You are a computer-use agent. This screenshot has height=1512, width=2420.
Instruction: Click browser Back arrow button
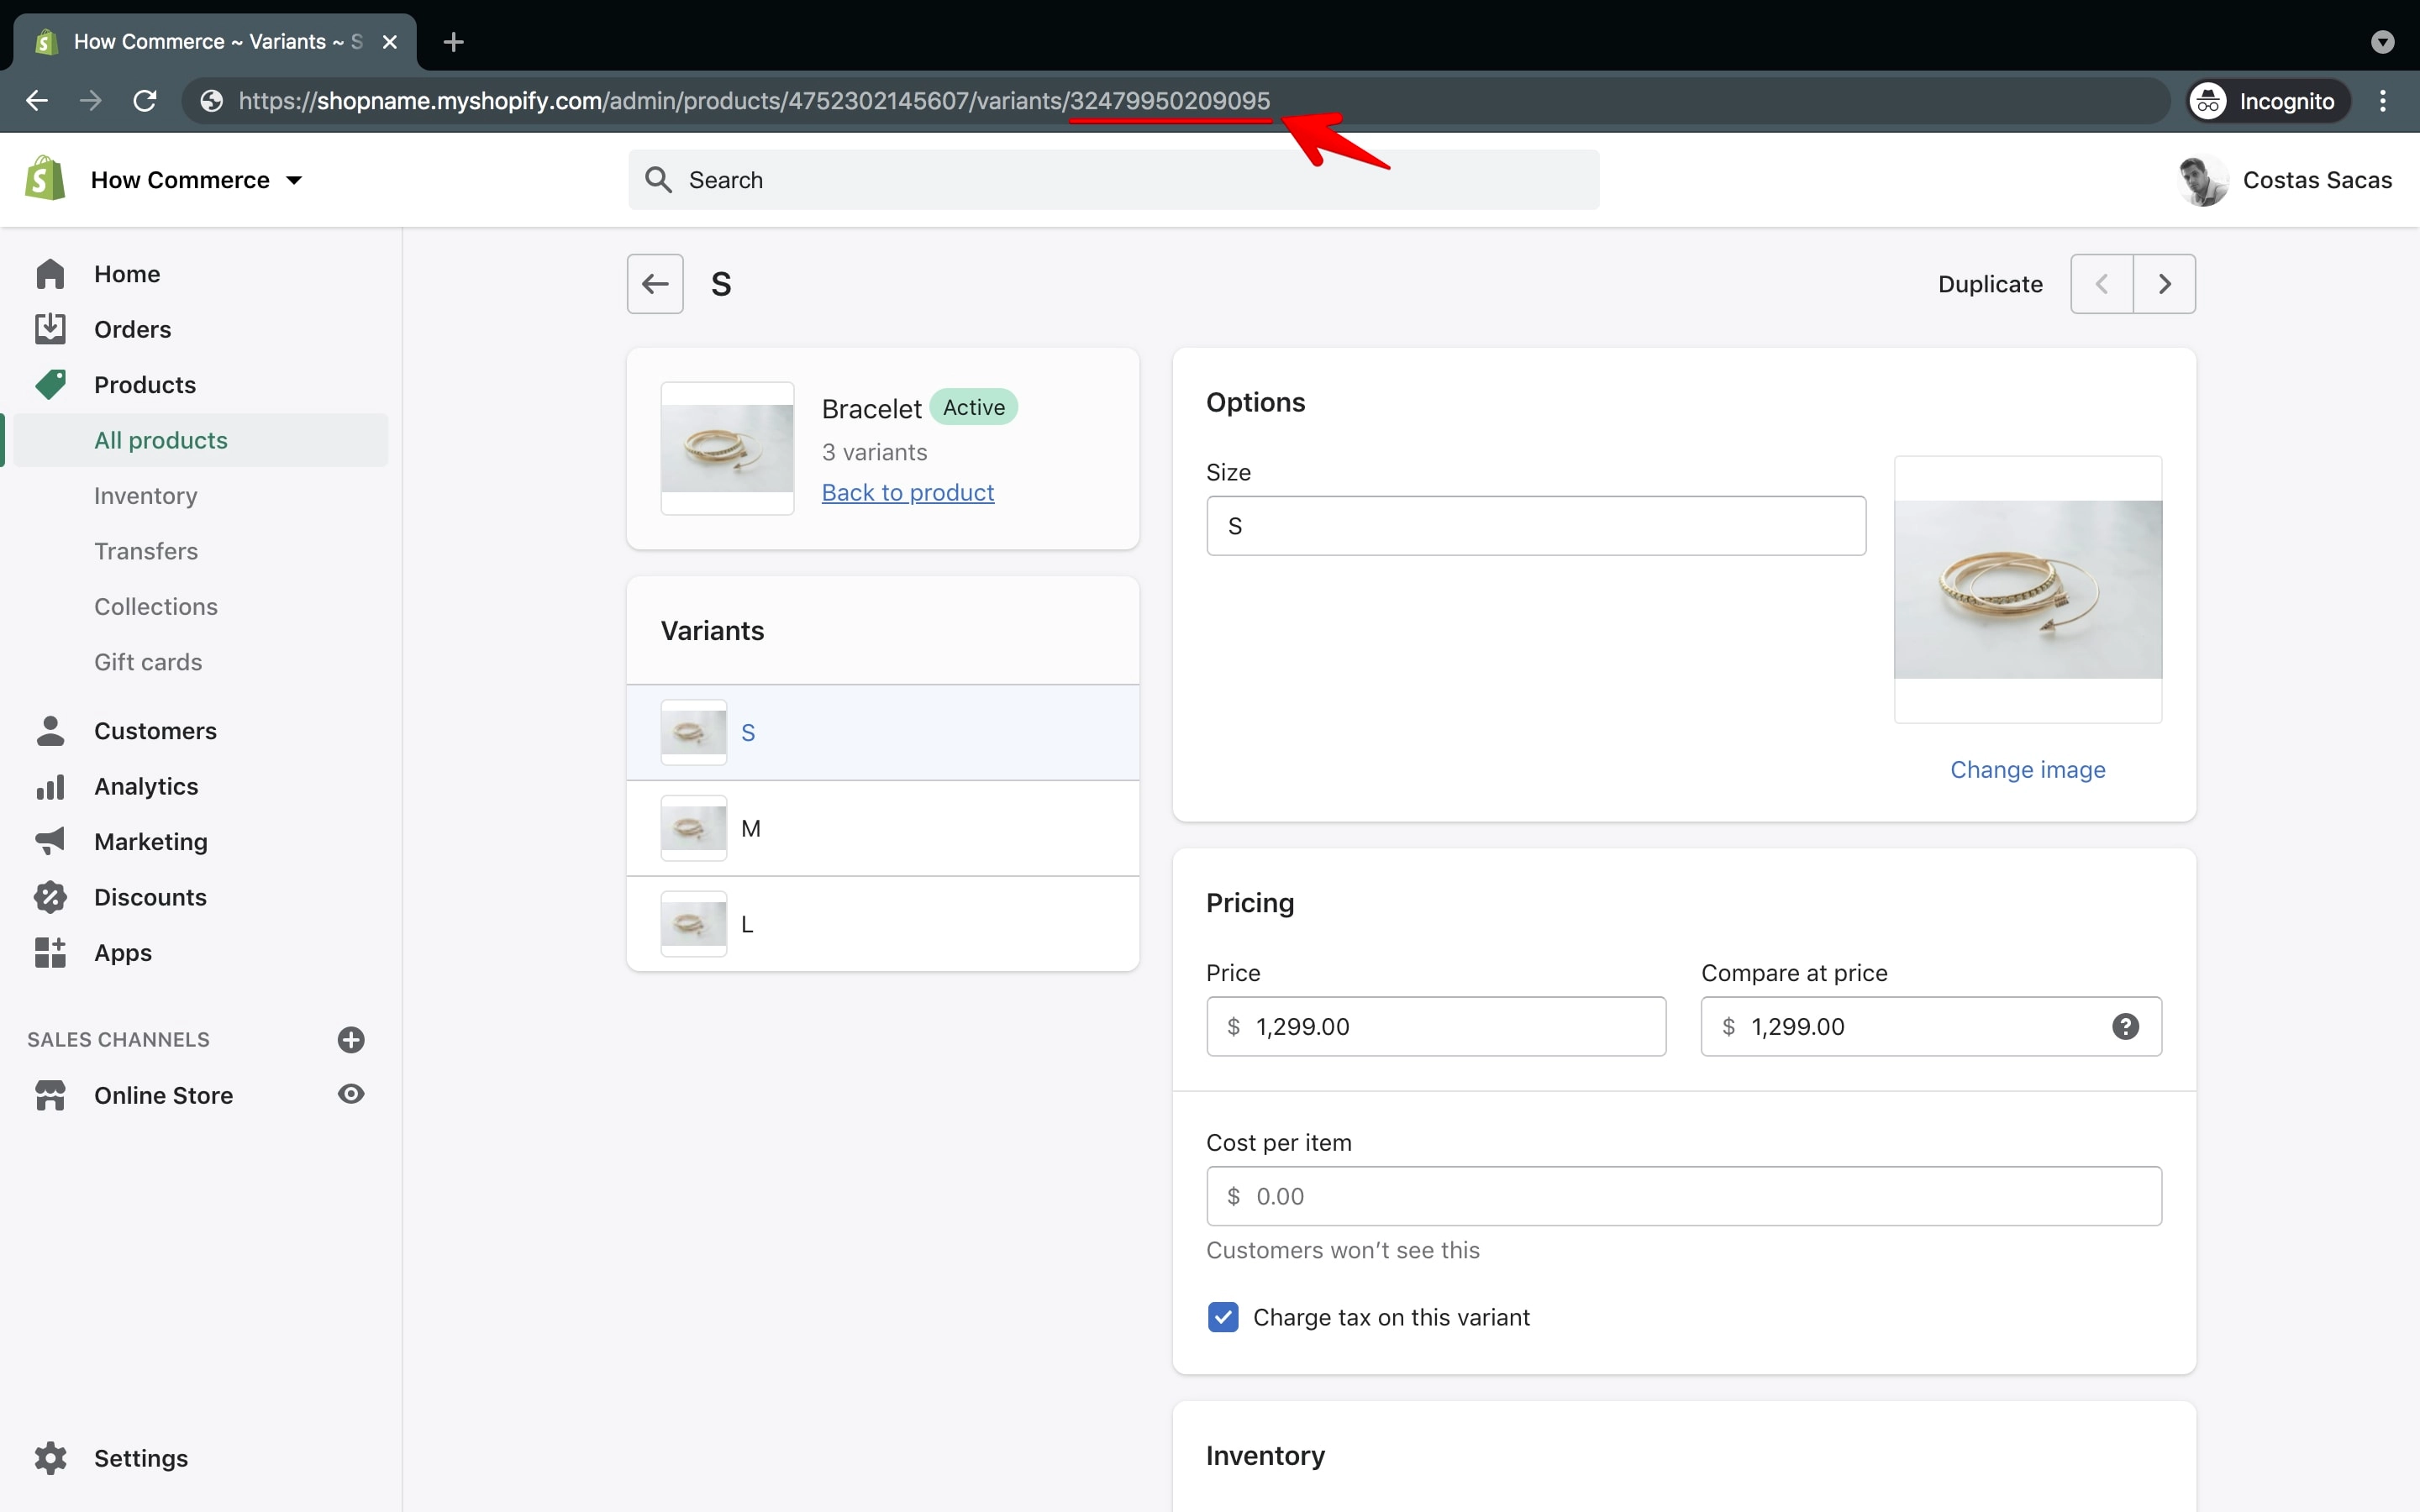(37, 101)
